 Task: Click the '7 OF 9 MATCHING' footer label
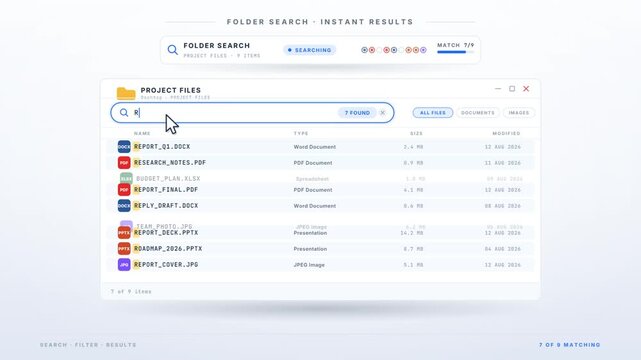click(569, 345)
